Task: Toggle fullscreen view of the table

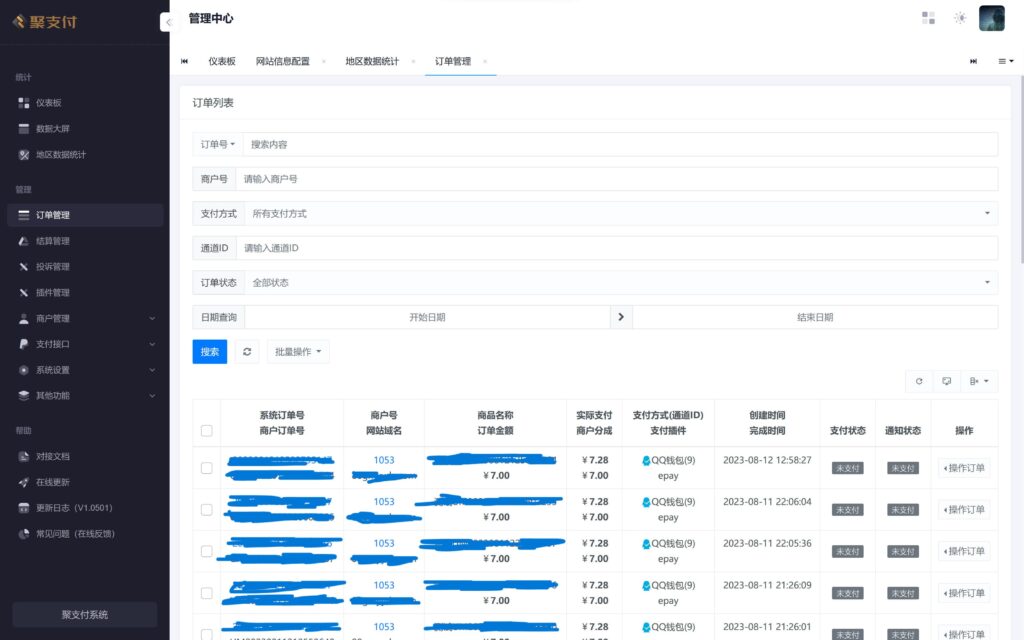Action: click(946, 381)
